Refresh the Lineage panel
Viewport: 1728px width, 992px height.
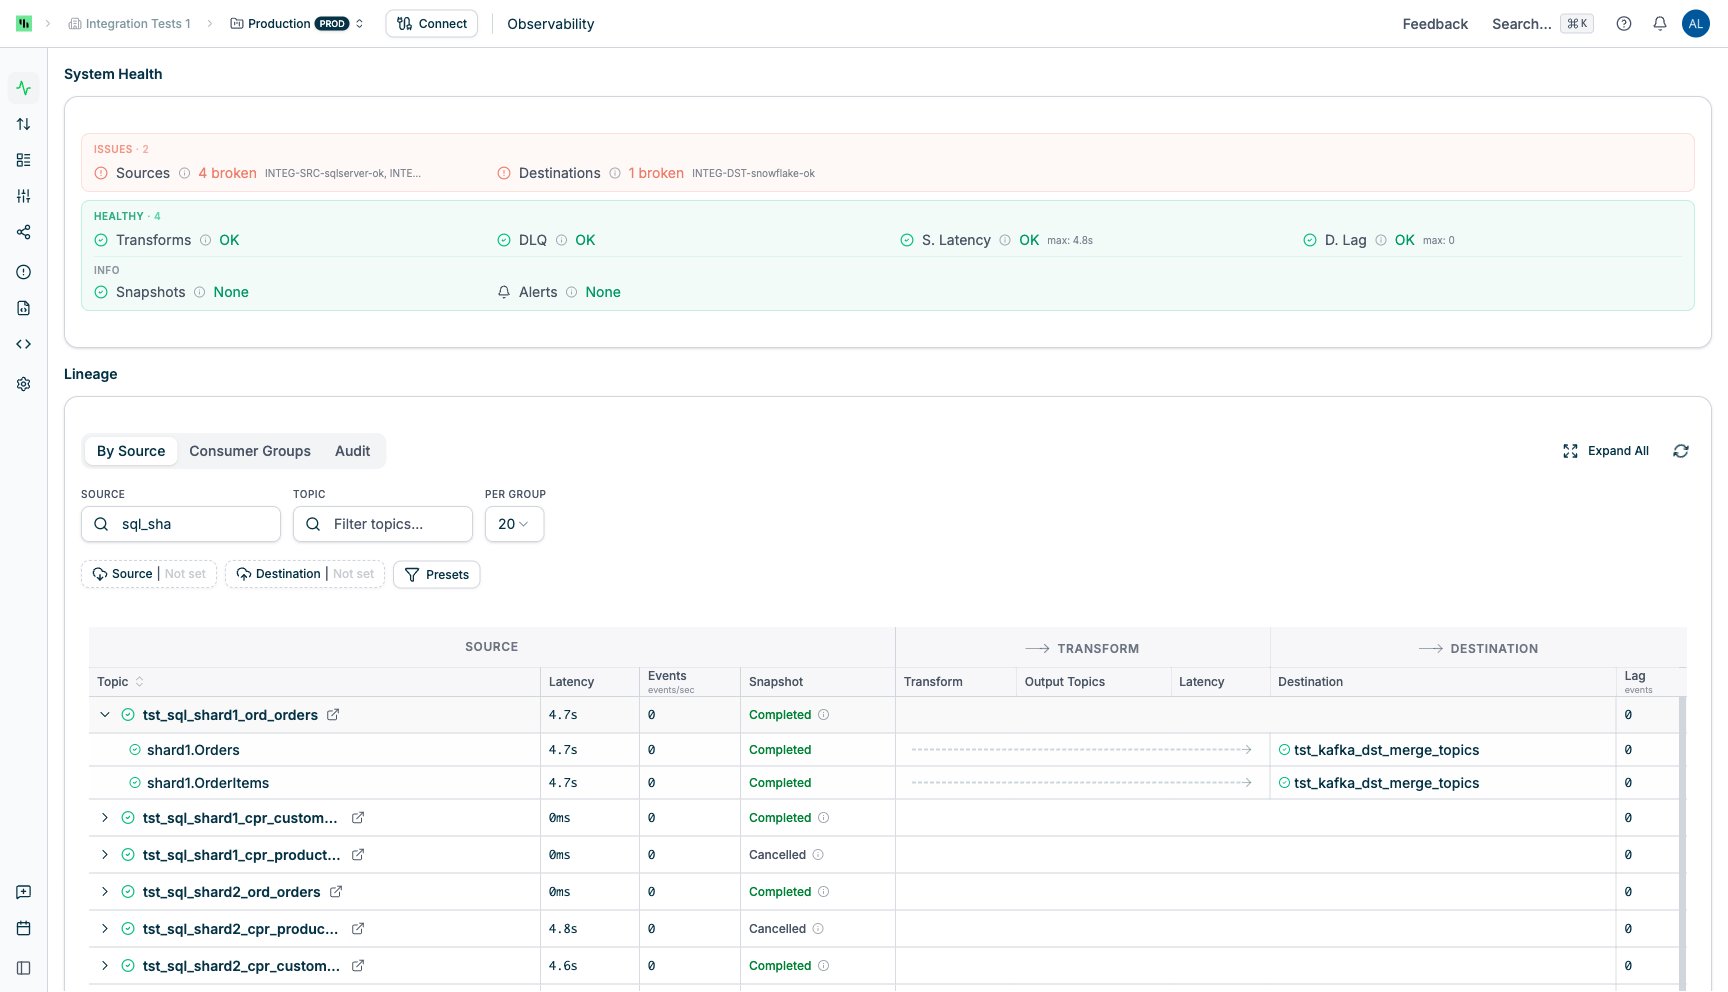click(x=1681, y=451)
